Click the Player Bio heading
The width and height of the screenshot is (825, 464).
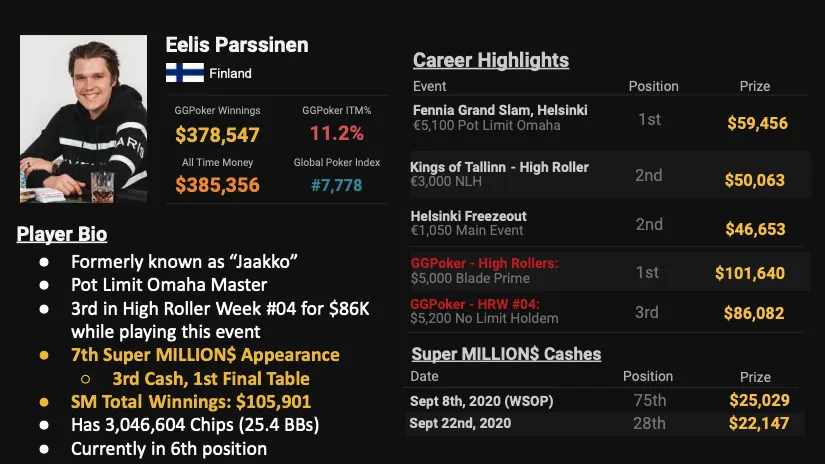coord(62,235)
